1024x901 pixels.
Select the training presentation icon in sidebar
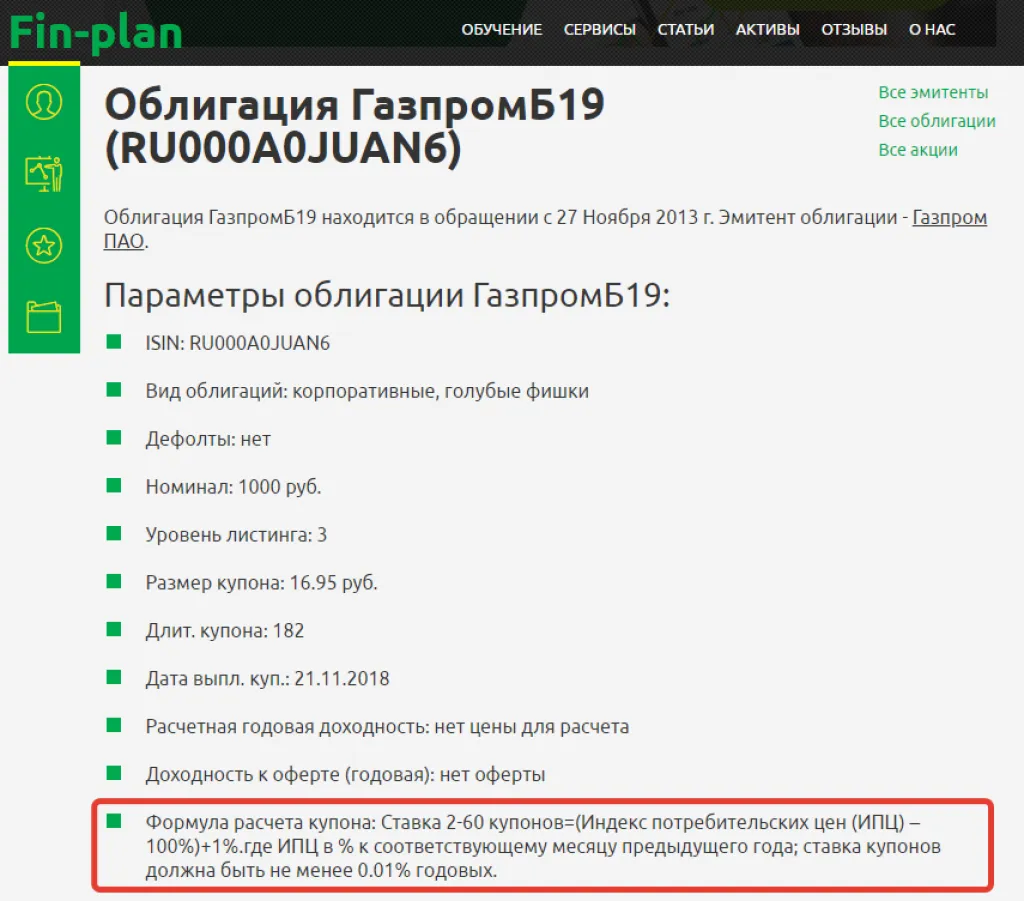coord(44,172)
